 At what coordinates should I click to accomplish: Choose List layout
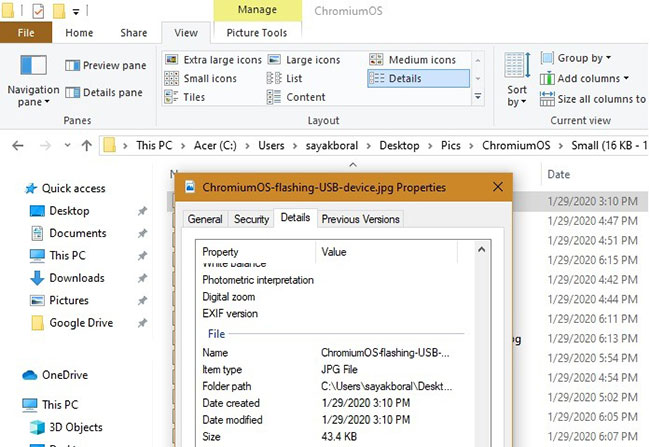tap(284, 78)
